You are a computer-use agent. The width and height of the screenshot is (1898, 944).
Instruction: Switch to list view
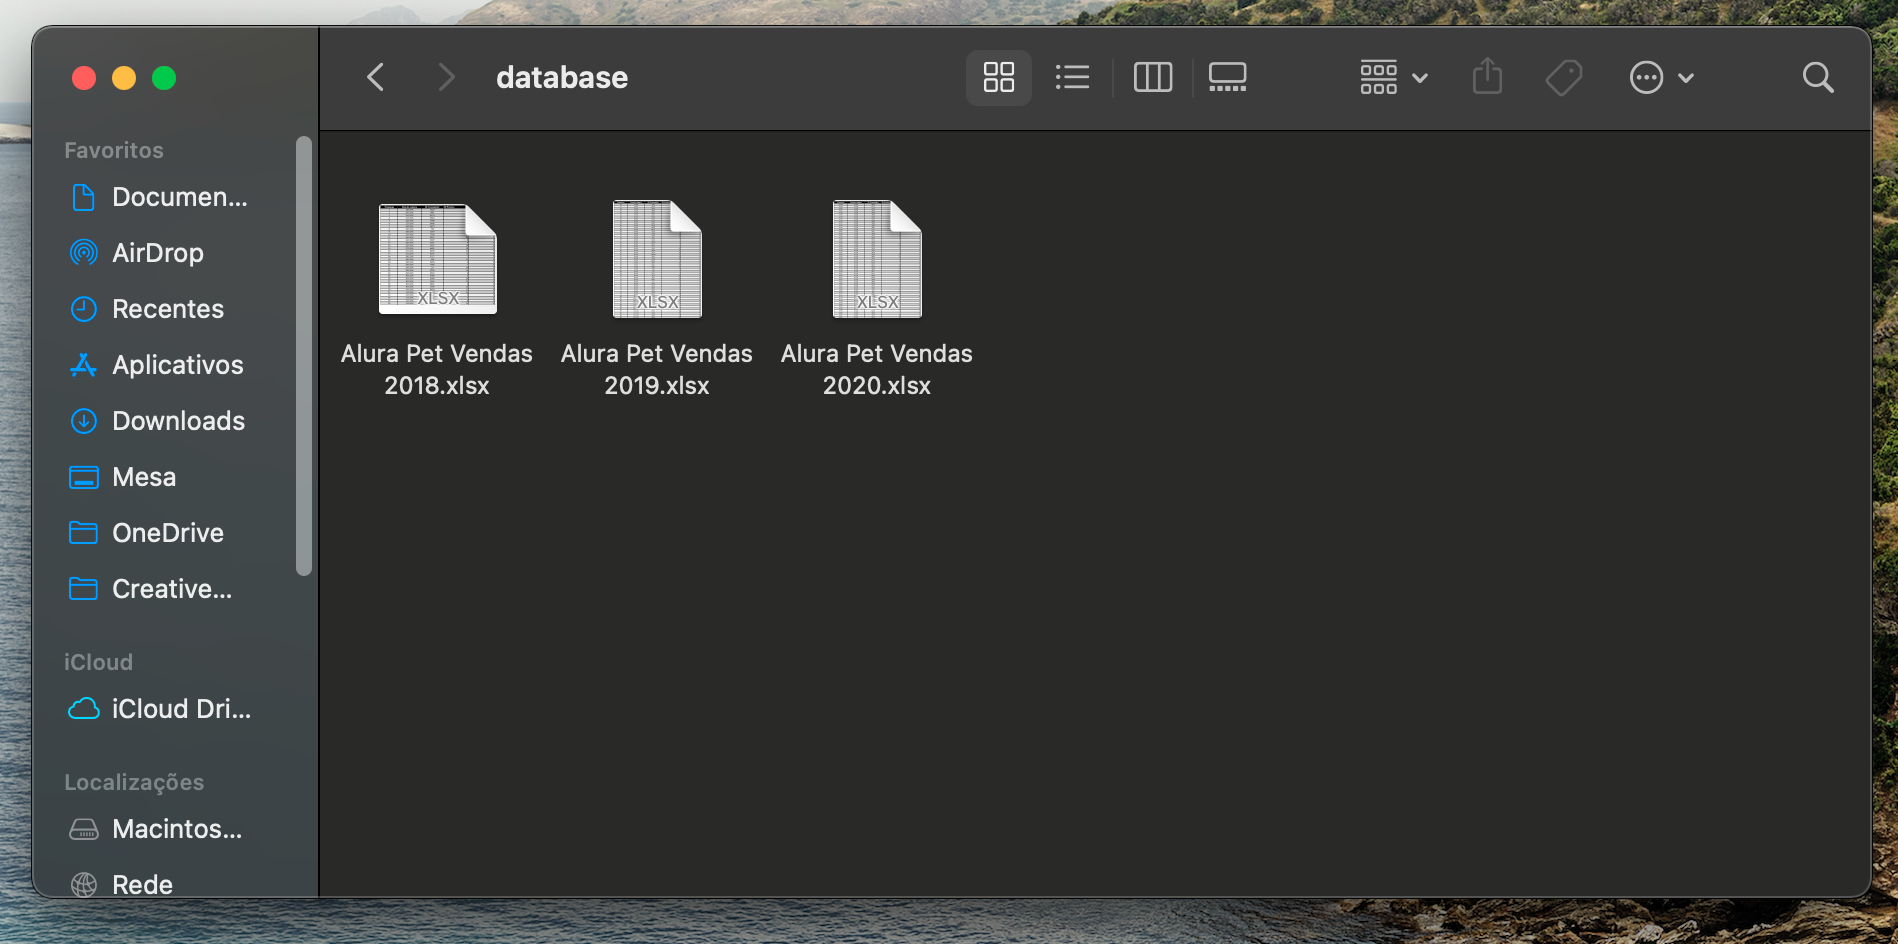point(1072,77)
